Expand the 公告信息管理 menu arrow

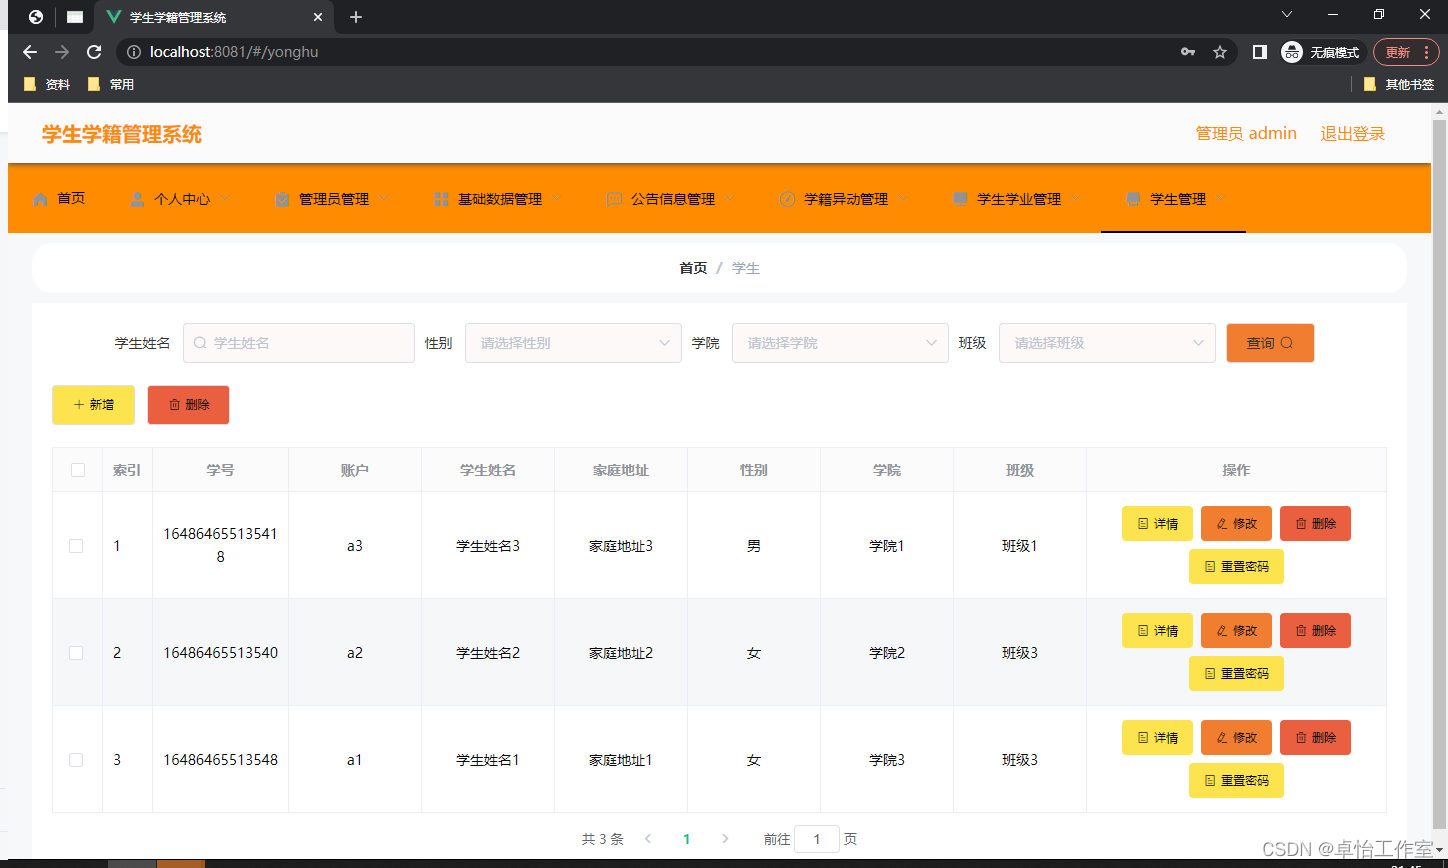pyautogui.click(x=730, y=198)
